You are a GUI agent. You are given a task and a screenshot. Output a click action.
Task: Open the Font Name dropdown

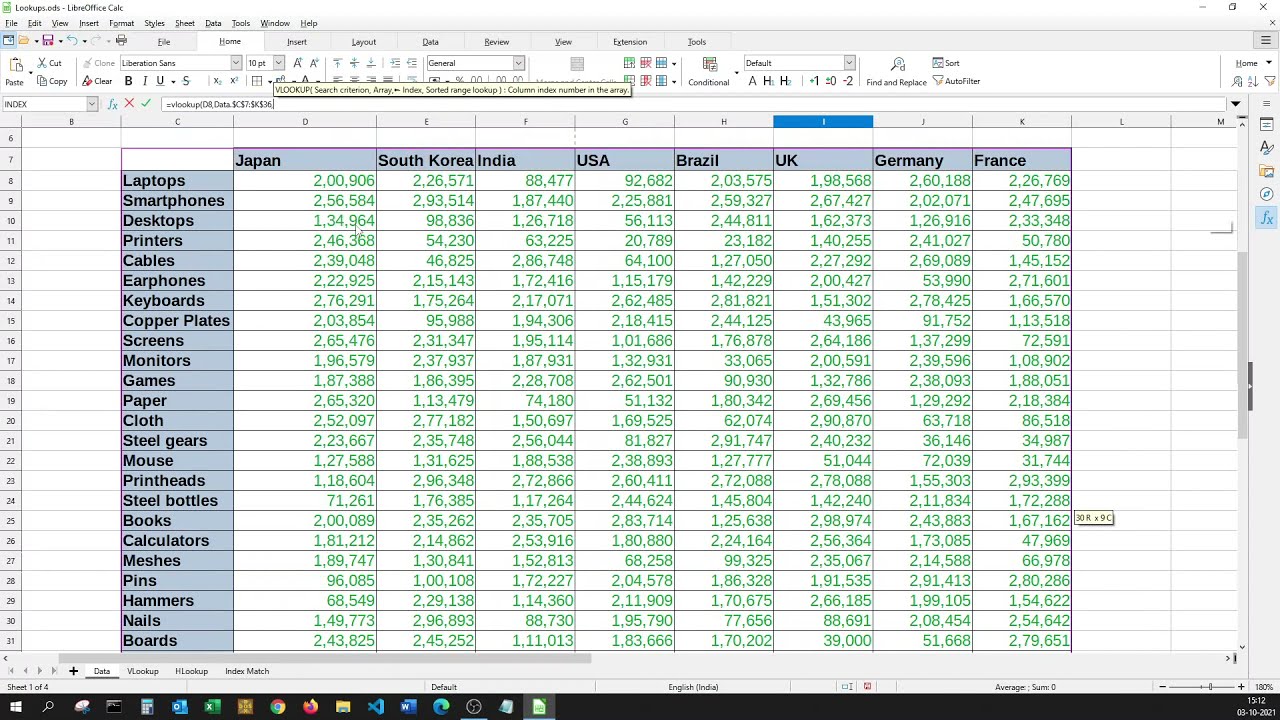(235, 63)
